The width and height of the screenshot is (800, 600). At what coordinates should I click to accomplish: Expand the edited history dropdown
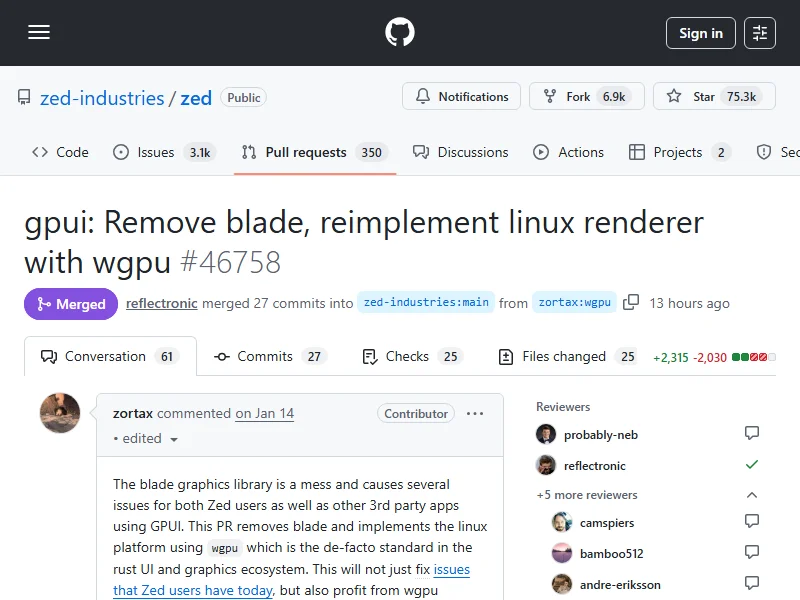click(146, 439)
